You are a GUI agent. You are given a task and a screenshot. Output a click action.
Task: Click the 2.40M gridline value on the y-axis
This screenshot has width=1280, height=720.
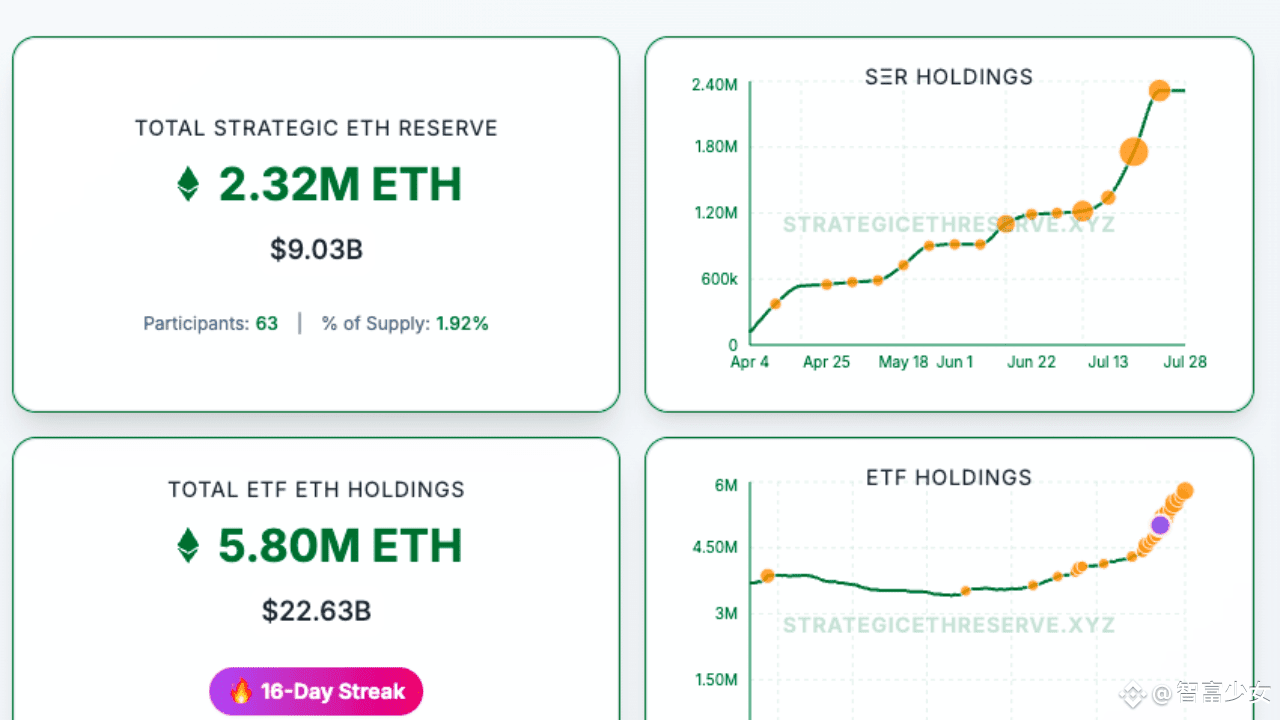713,85
